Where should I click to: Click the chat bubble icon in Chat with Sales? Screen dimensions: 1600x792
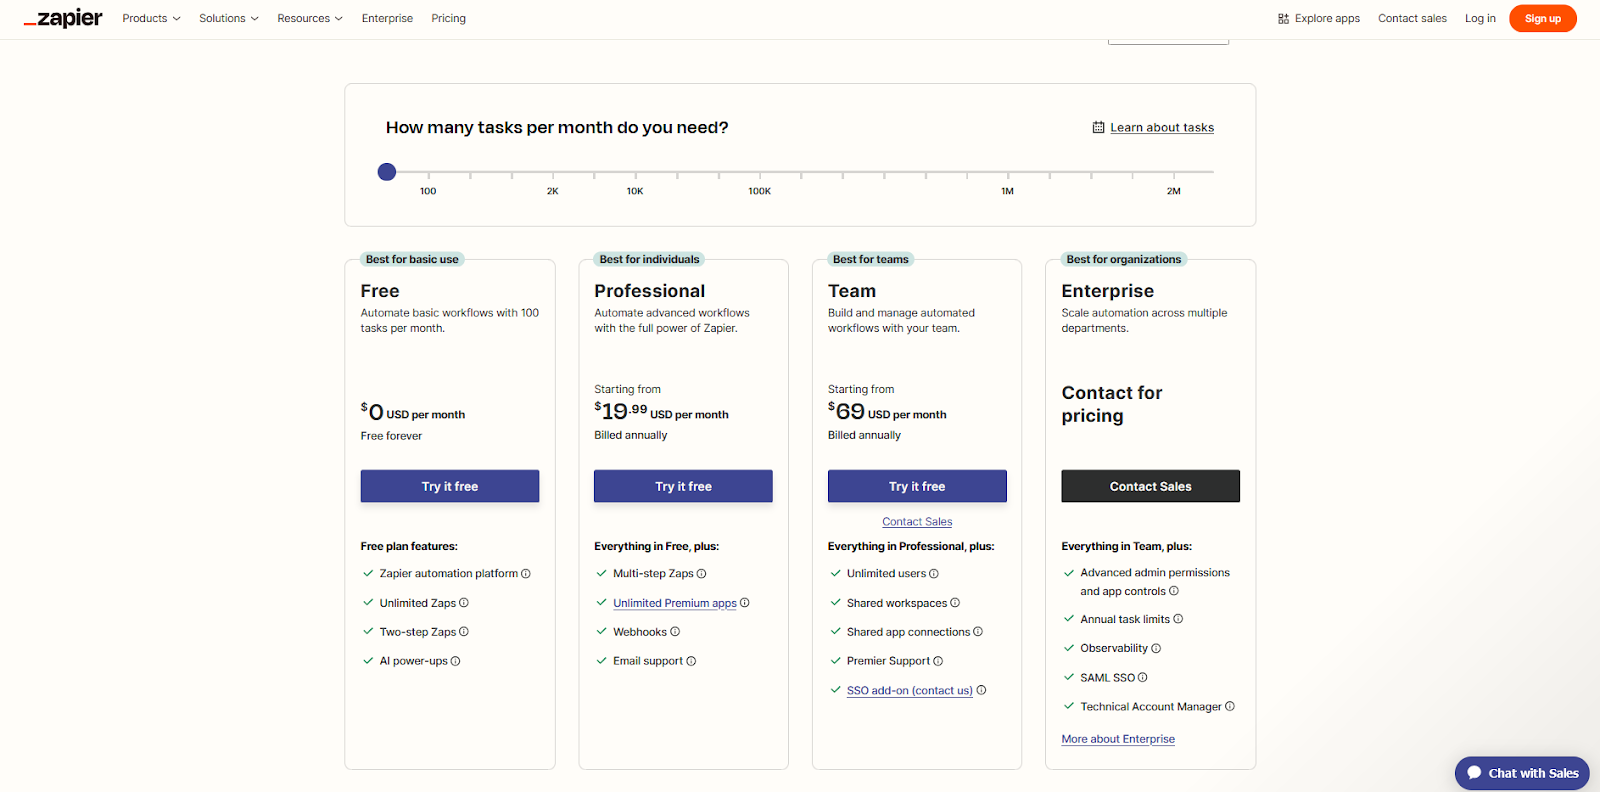1474,773
